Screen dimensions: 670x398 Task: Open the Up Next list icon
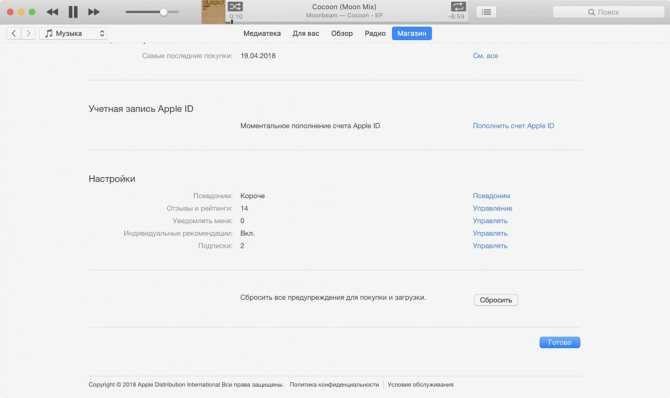pos(486,12)
